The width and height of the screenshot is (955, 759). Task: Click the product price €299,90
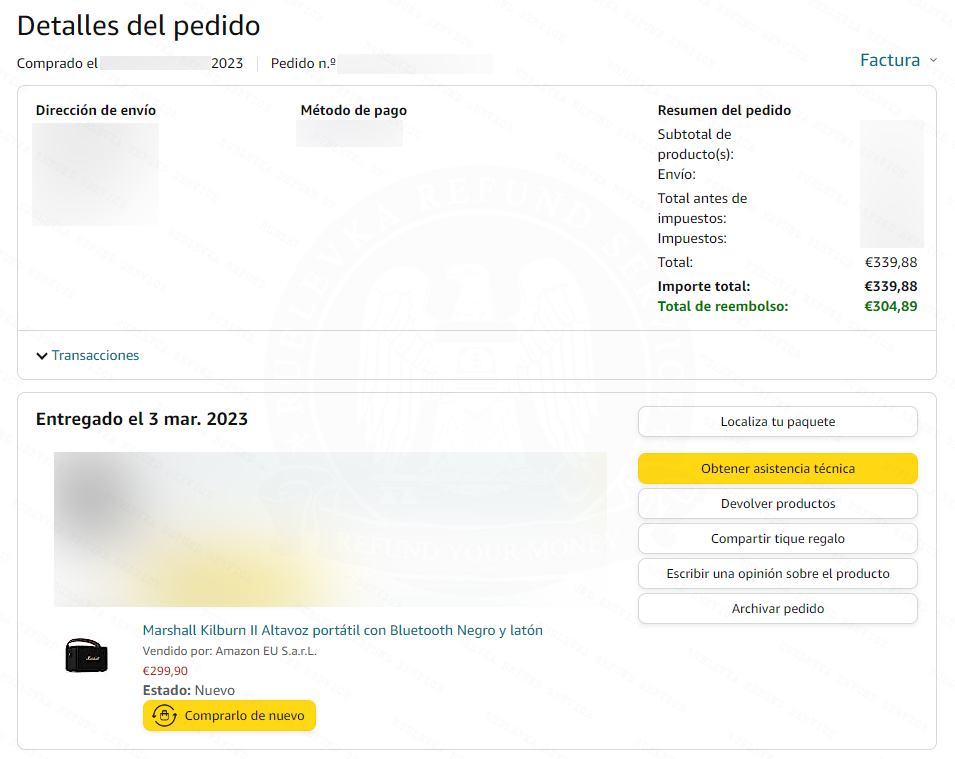pos(165,671)
